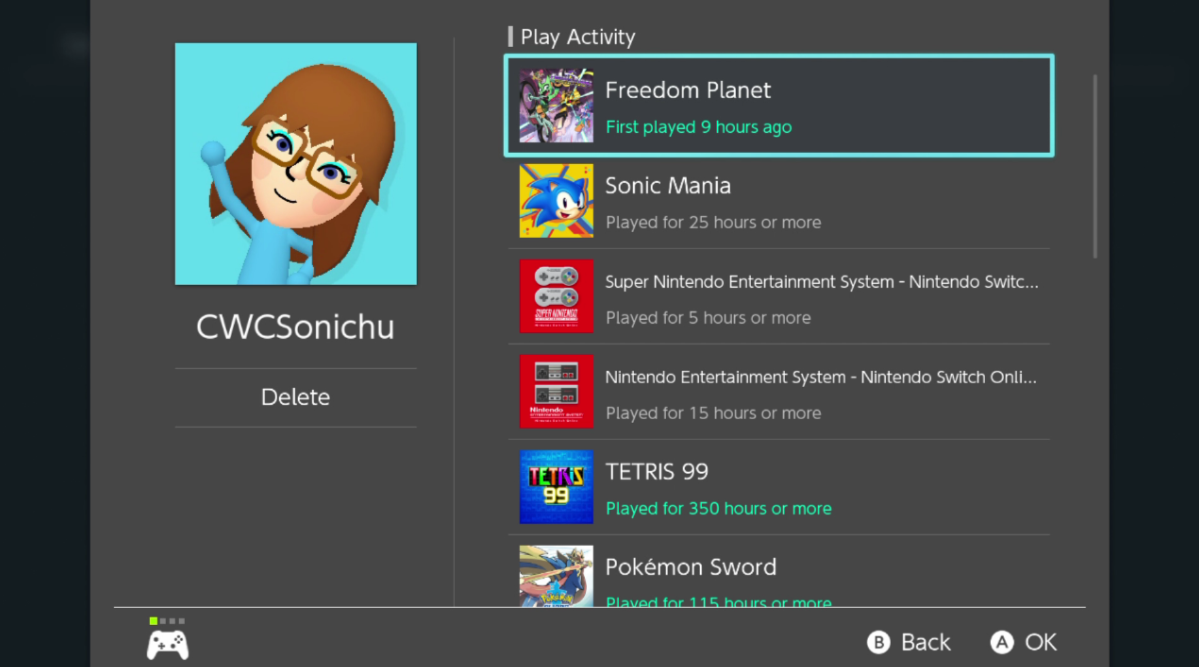Viewport: 1199px width, 667px height.
Task: Click 'Played for 15 hours or more'
Action: point(713,413)
